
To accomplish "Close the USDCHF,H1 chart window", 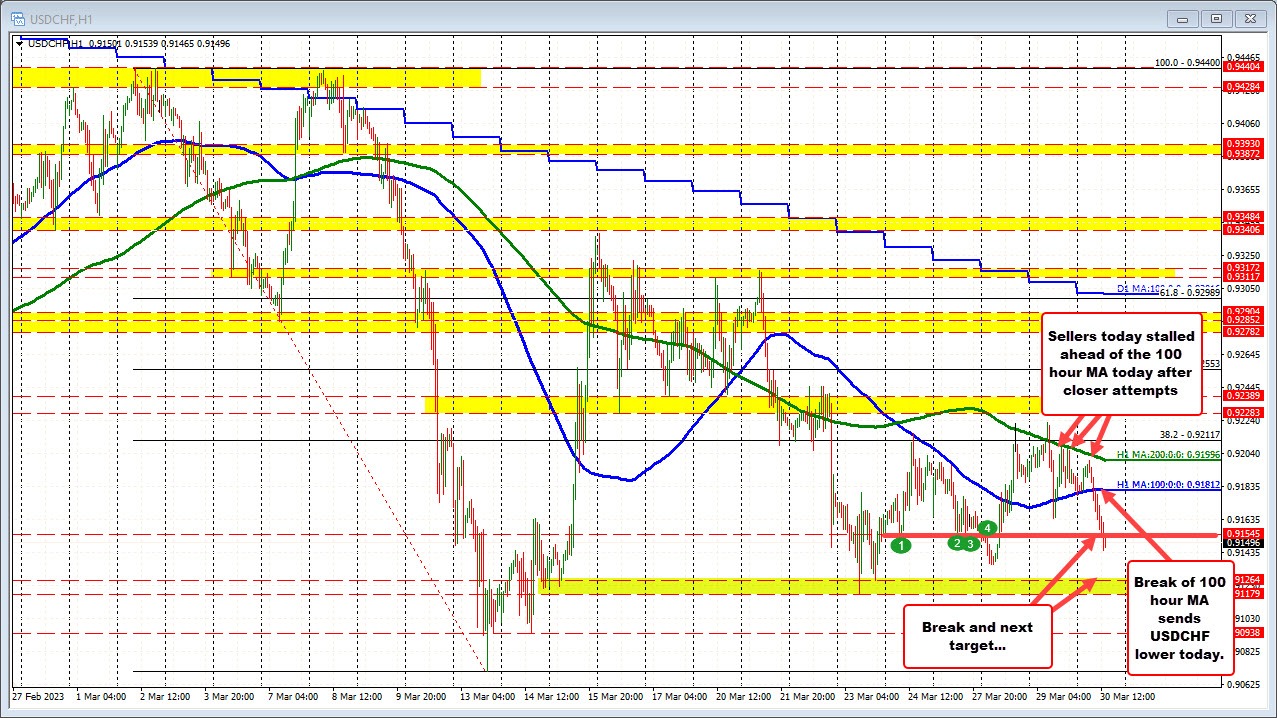I will coord(1249,17).
